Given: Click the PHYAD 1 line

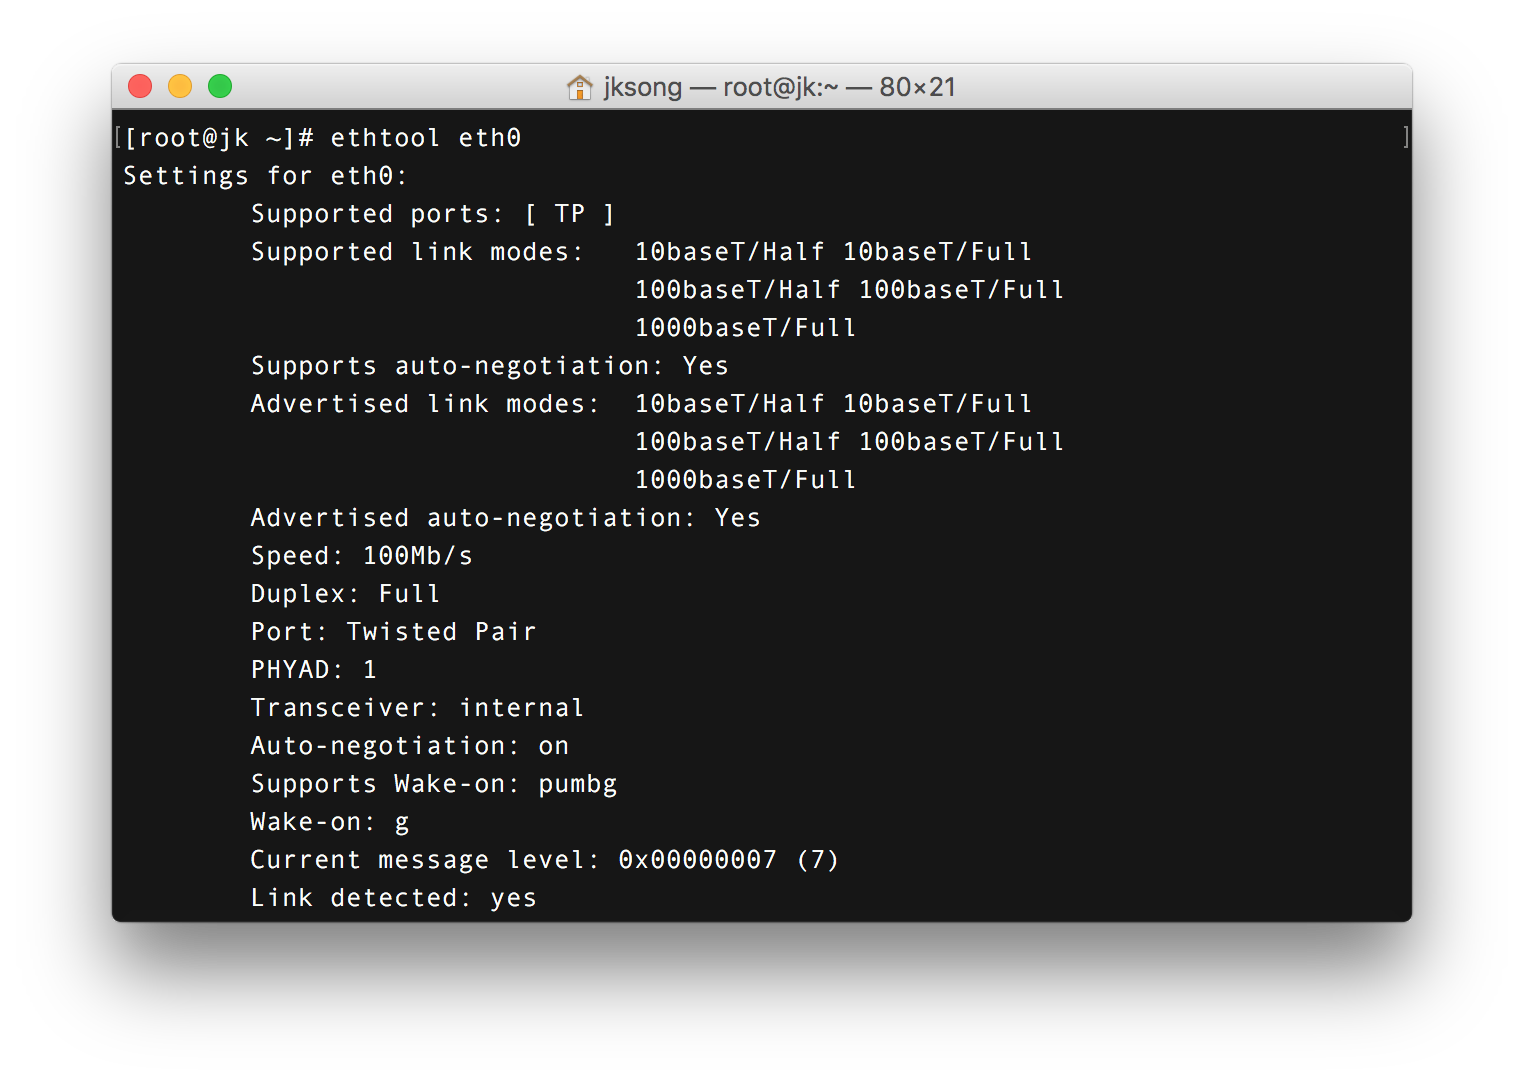Looking at the screenshot, I should (x=313, y=670).
